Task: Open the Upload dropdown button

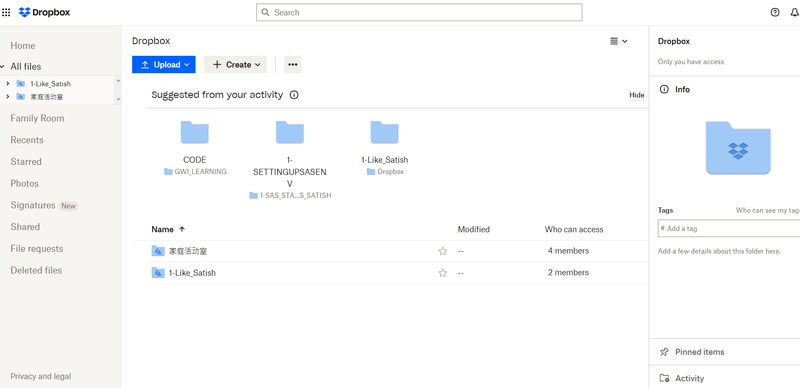Action: [164, 65]
